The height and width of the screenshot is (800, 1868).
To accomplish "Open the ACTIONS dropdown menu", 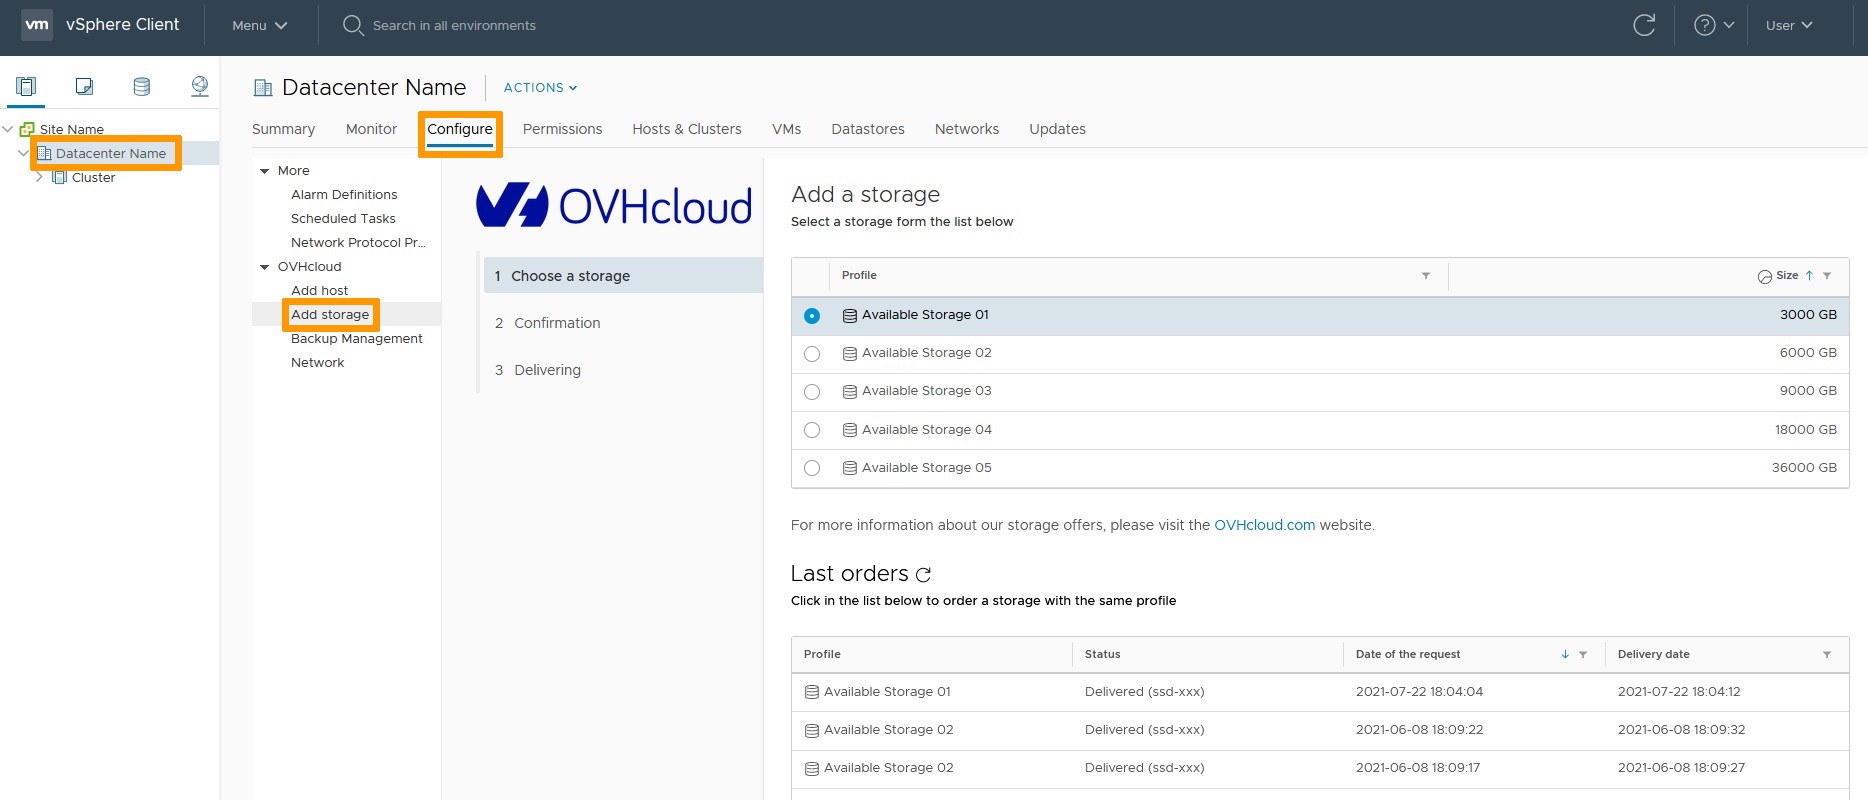I will pos(540,88).
